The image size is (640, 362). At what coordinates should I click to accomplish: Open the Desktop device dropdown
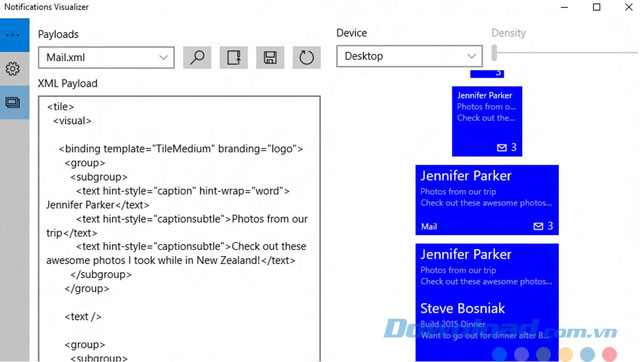[x=409, y=56]
